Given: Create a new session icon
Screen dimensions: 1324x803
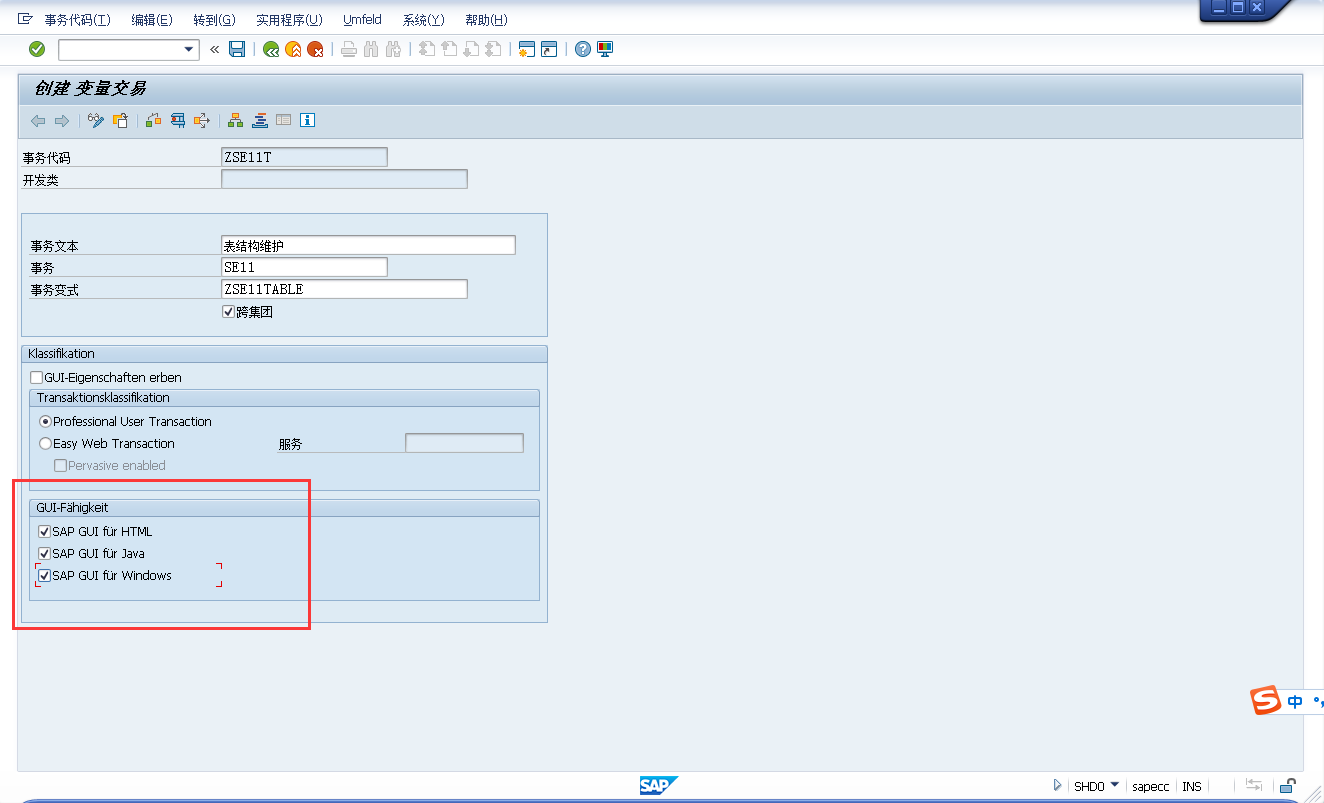Looking at the screenshot, I should click(526, 48).
